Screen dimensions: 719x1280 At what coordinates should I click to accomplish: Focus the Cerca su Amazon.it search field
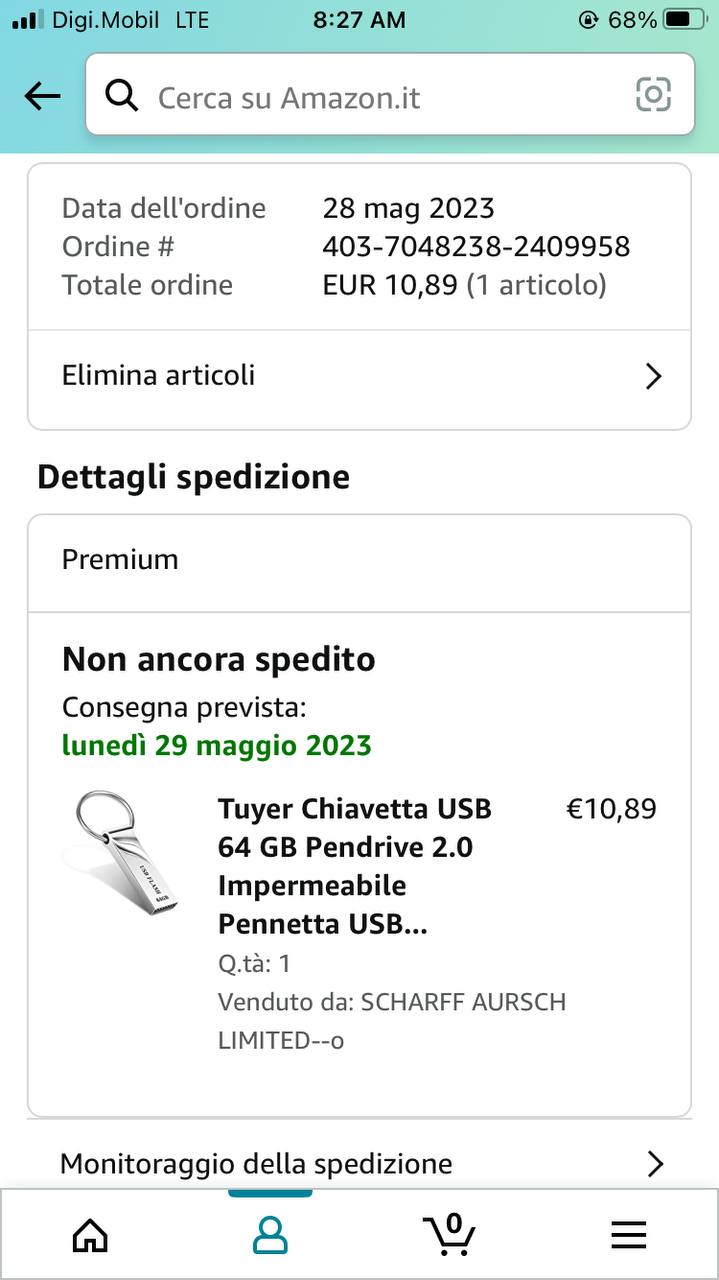pos(380,97)
